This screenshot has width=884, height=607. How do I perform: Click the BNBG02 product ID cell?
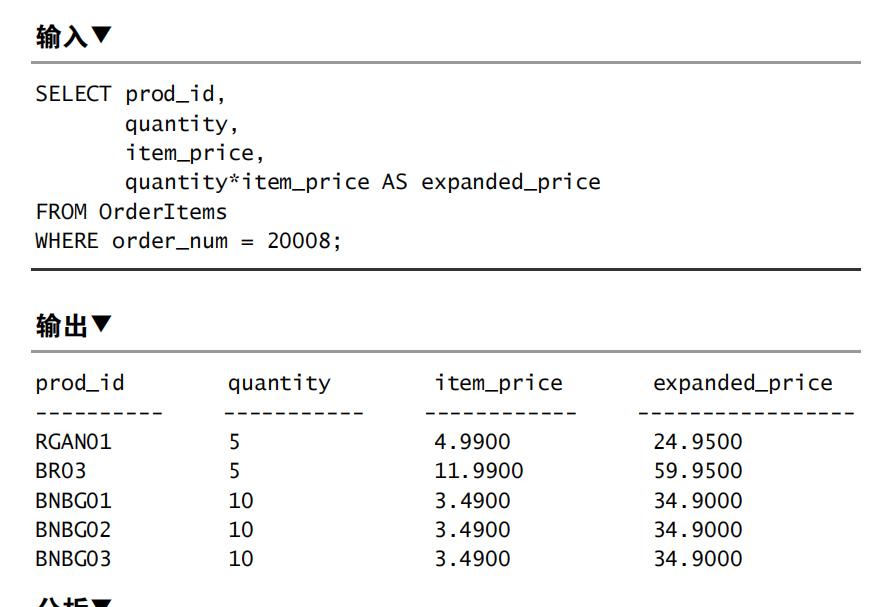click(73, 529)
